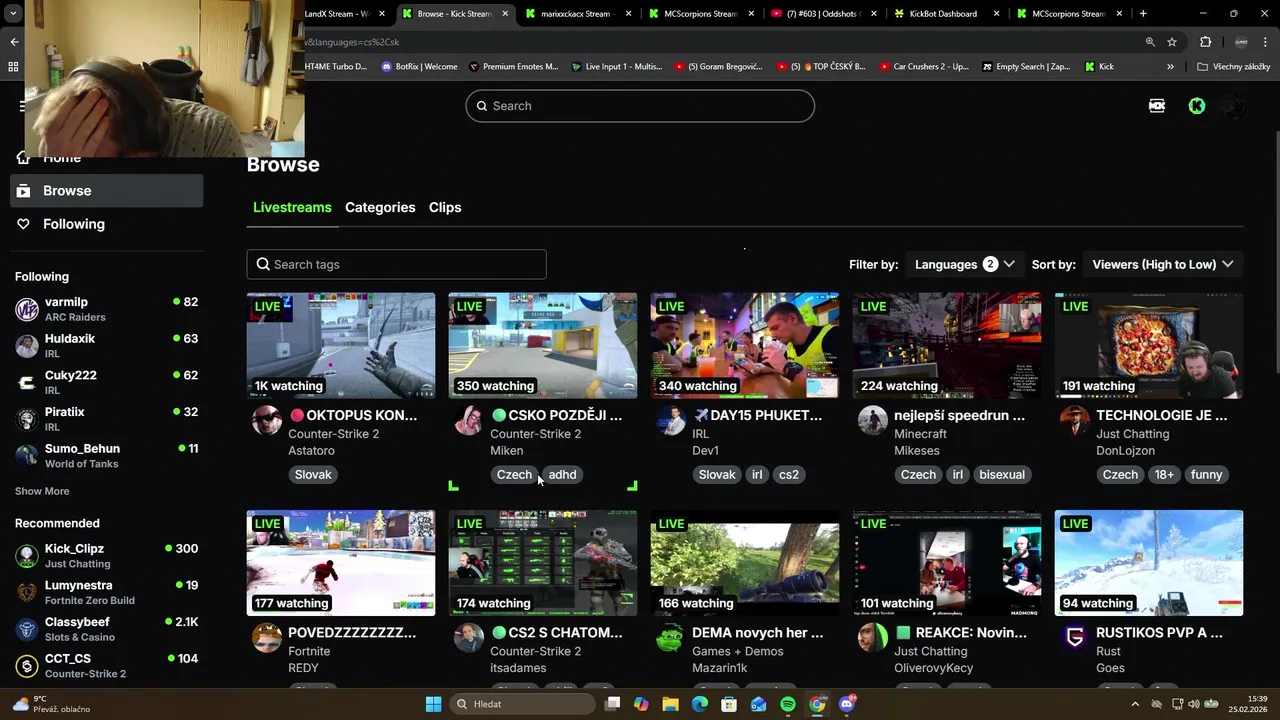Open the Counter-Strike 2 category under Miken
This screenshot has width=1280, height=720.
click(x=535, y=434)
